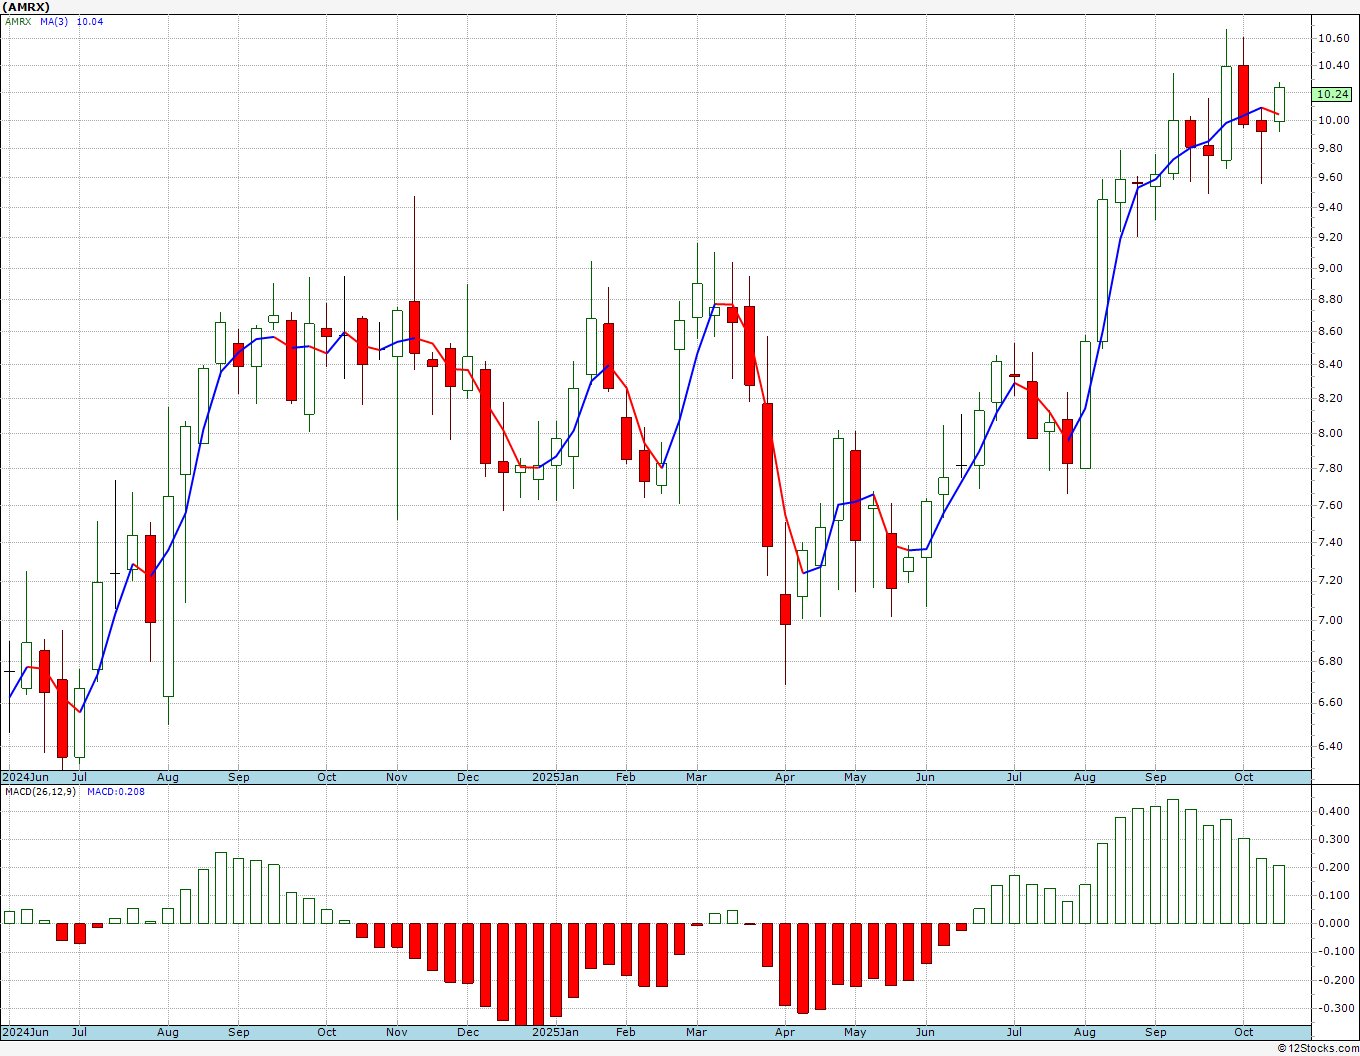Click the 0.200 MACD axis label
This screenshot has width=1360, height=1056.
tap(1335, 867)
